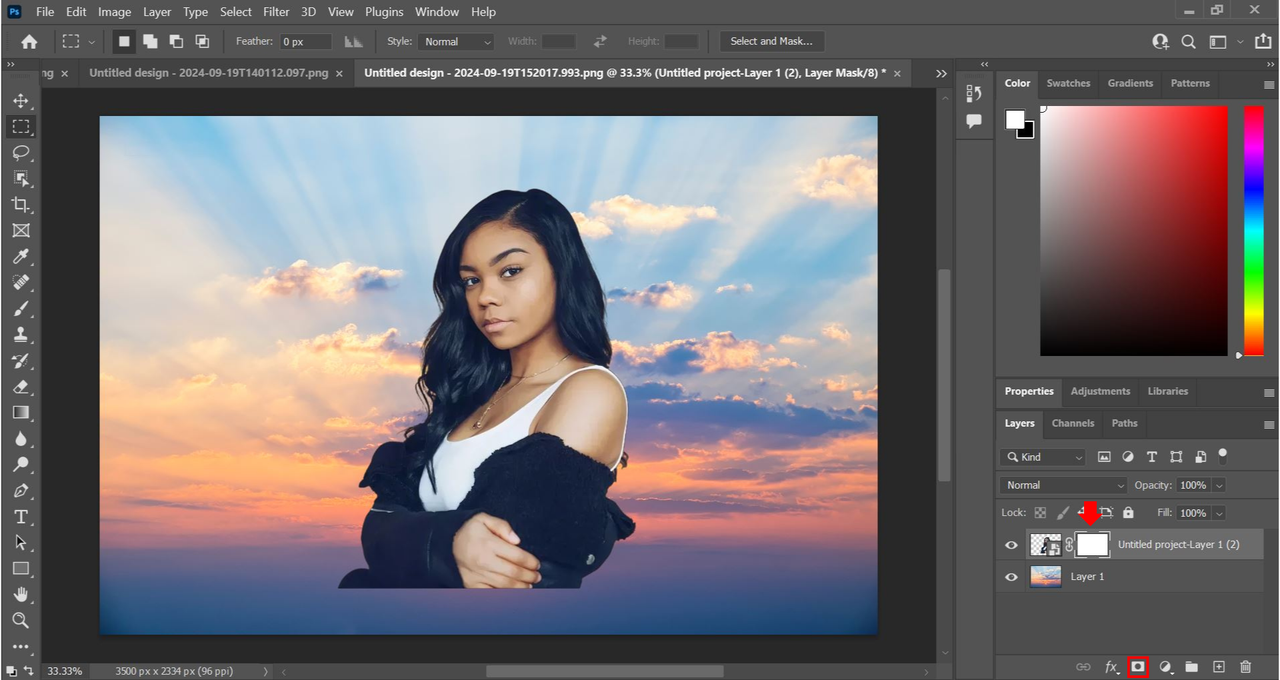Screen dimensions: 1280x680
Task: Open the Normal blend mode dropdown
Action: click(x=1063, y=485)
